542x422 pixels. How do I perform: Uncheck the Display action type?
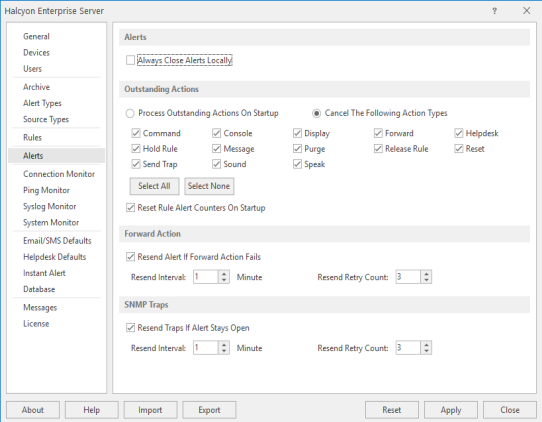pos(297,133)
